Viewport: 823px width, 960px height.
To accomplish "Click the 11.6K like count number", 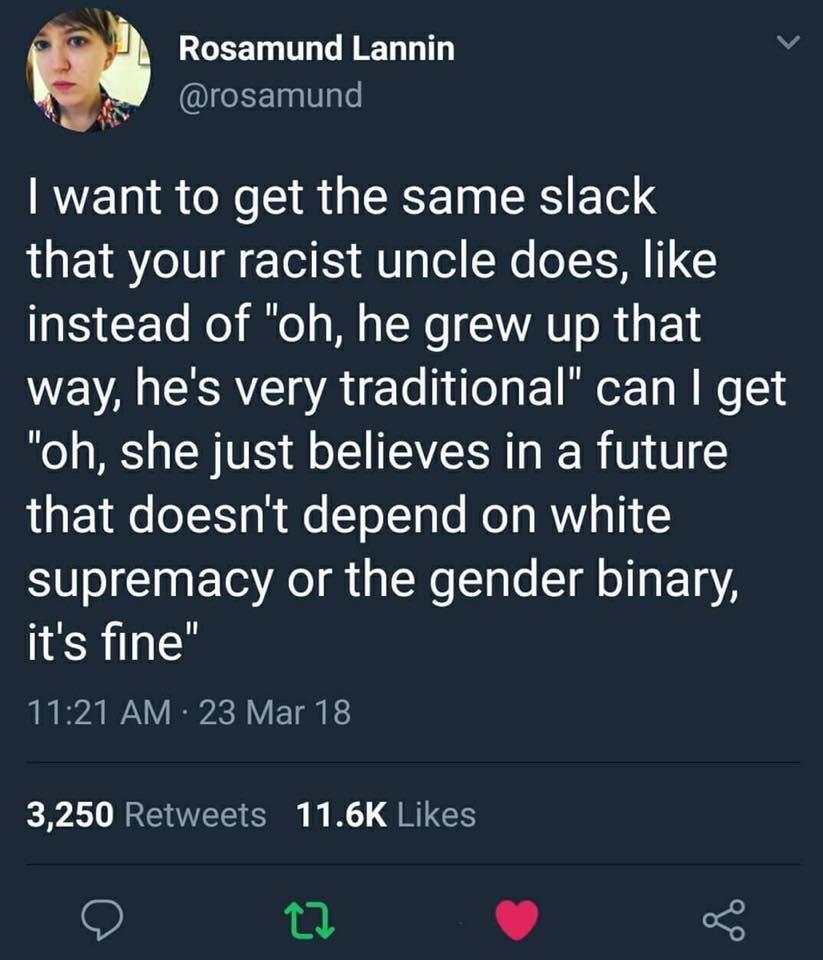I will pos(341,815).
